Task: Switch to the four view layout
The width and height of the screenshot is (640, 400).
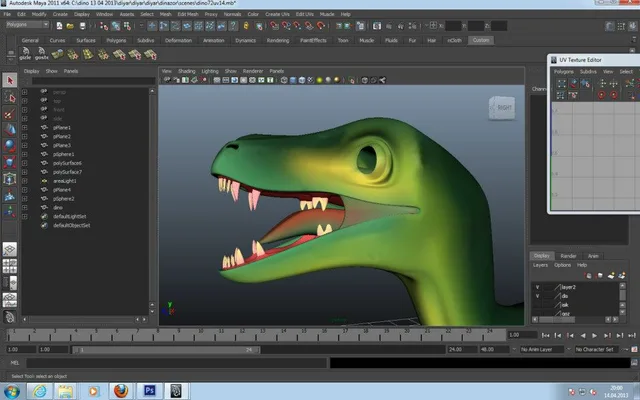Action: (9, 266)
